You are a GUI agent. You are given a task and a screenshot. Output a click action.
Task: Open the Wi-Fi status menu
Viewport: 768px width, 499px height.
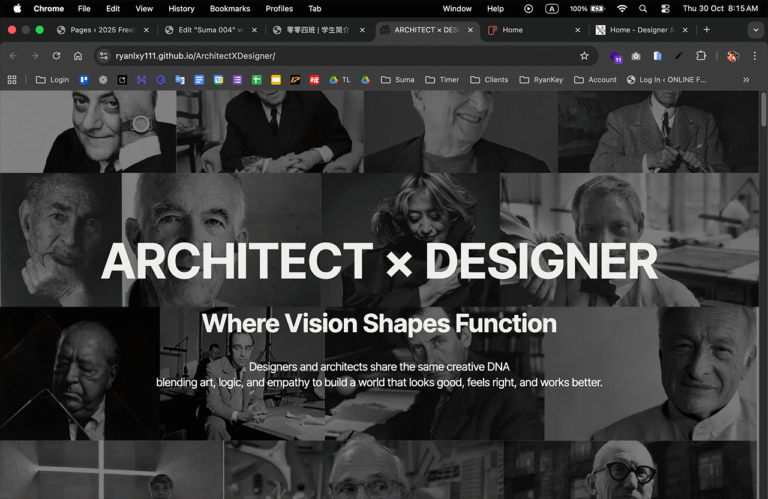tap(622, 8)
